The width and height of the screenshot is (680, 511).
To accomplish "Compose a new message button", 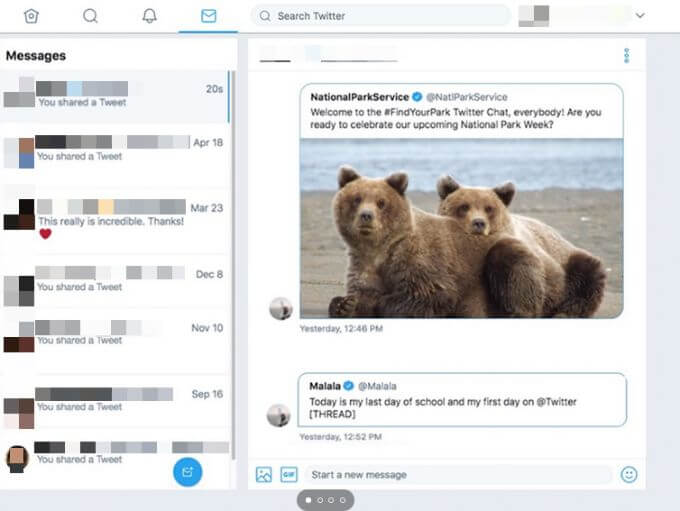I will [x=187, y=472].
